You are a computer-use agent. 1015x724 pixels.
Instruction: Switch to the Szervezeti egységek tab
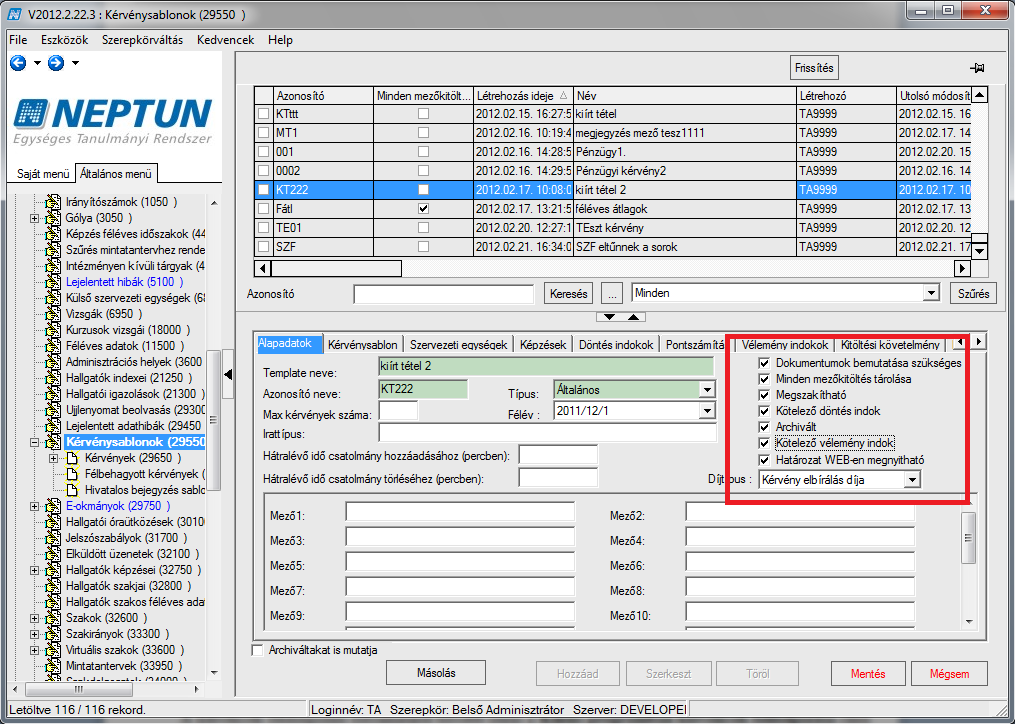tap(458, 345)
